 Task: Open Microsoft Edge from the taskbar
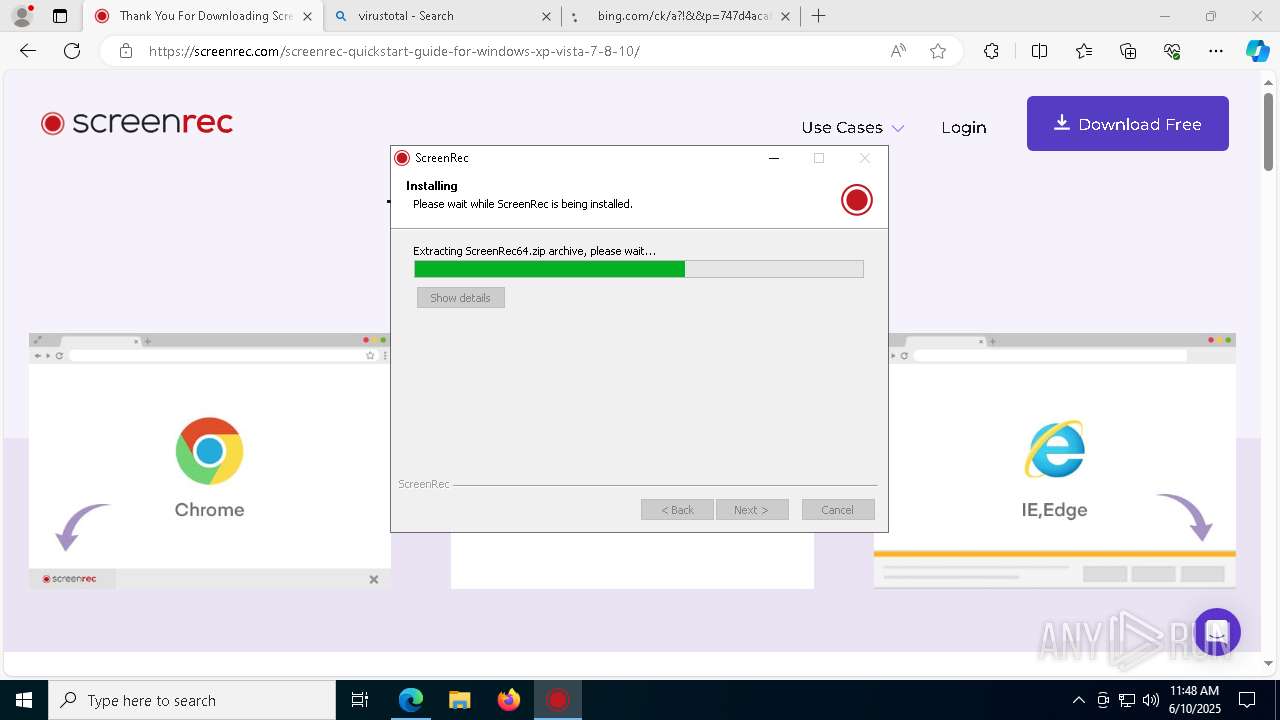point(411,700)
